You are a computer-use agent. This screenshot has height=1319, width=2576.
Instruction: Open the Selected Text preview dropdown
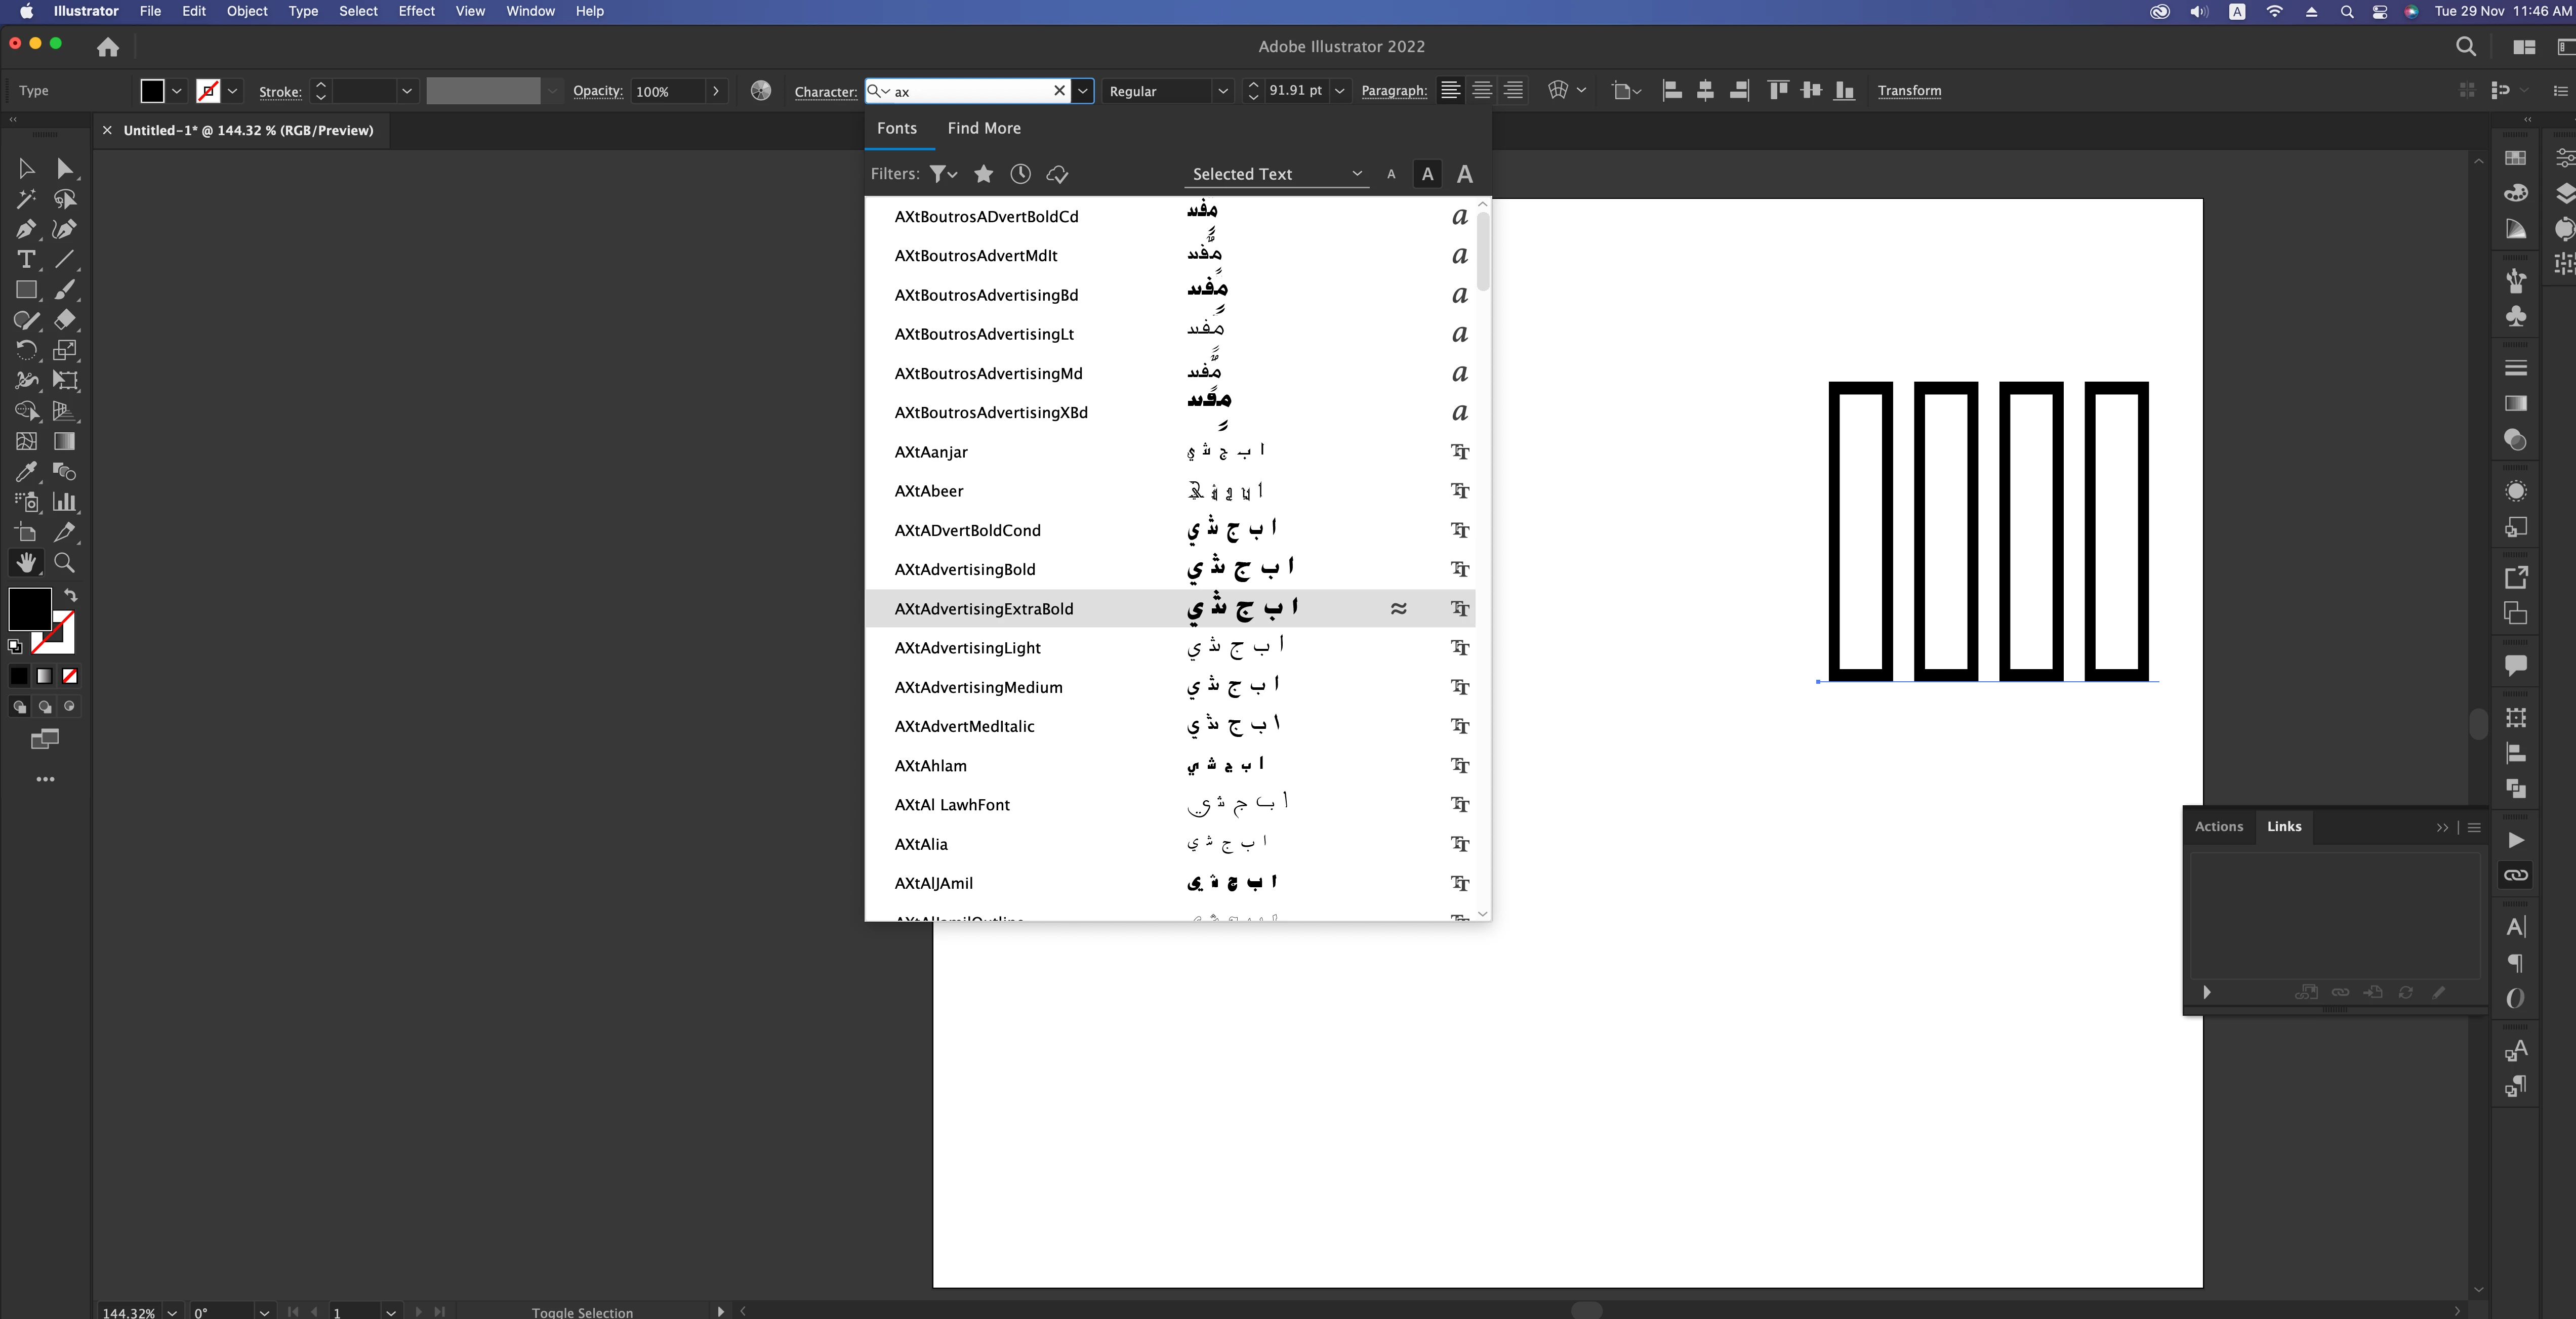click(1276, 174)
